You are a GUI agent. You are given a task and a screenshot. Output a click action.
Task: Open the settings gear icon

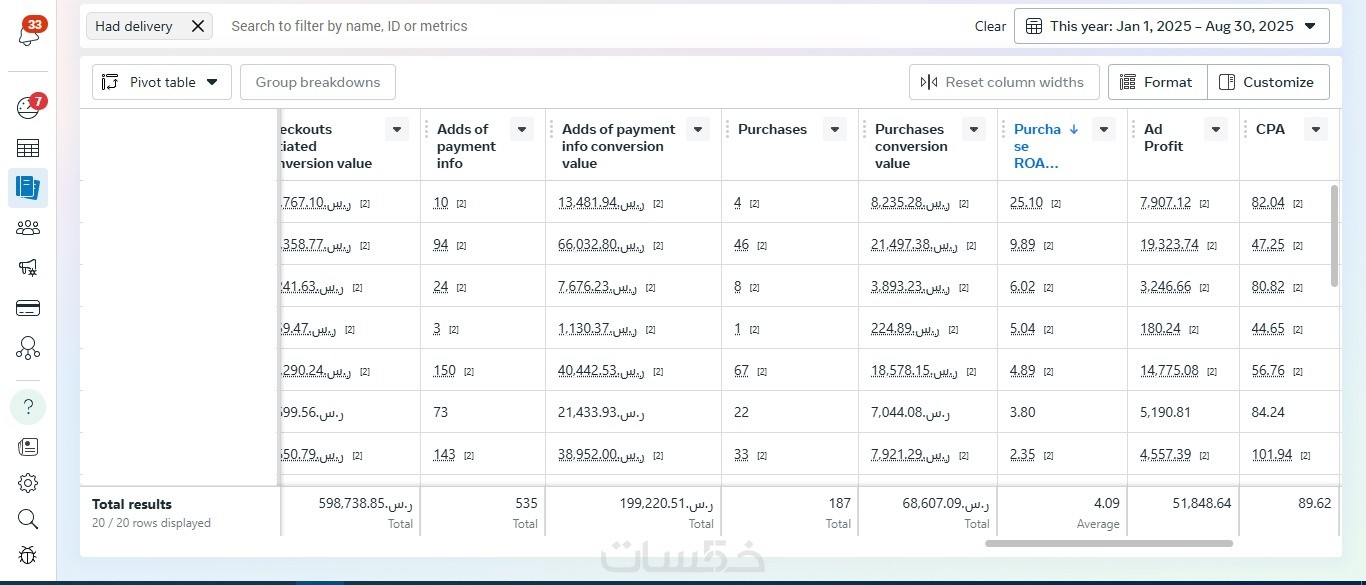[28, 483]
